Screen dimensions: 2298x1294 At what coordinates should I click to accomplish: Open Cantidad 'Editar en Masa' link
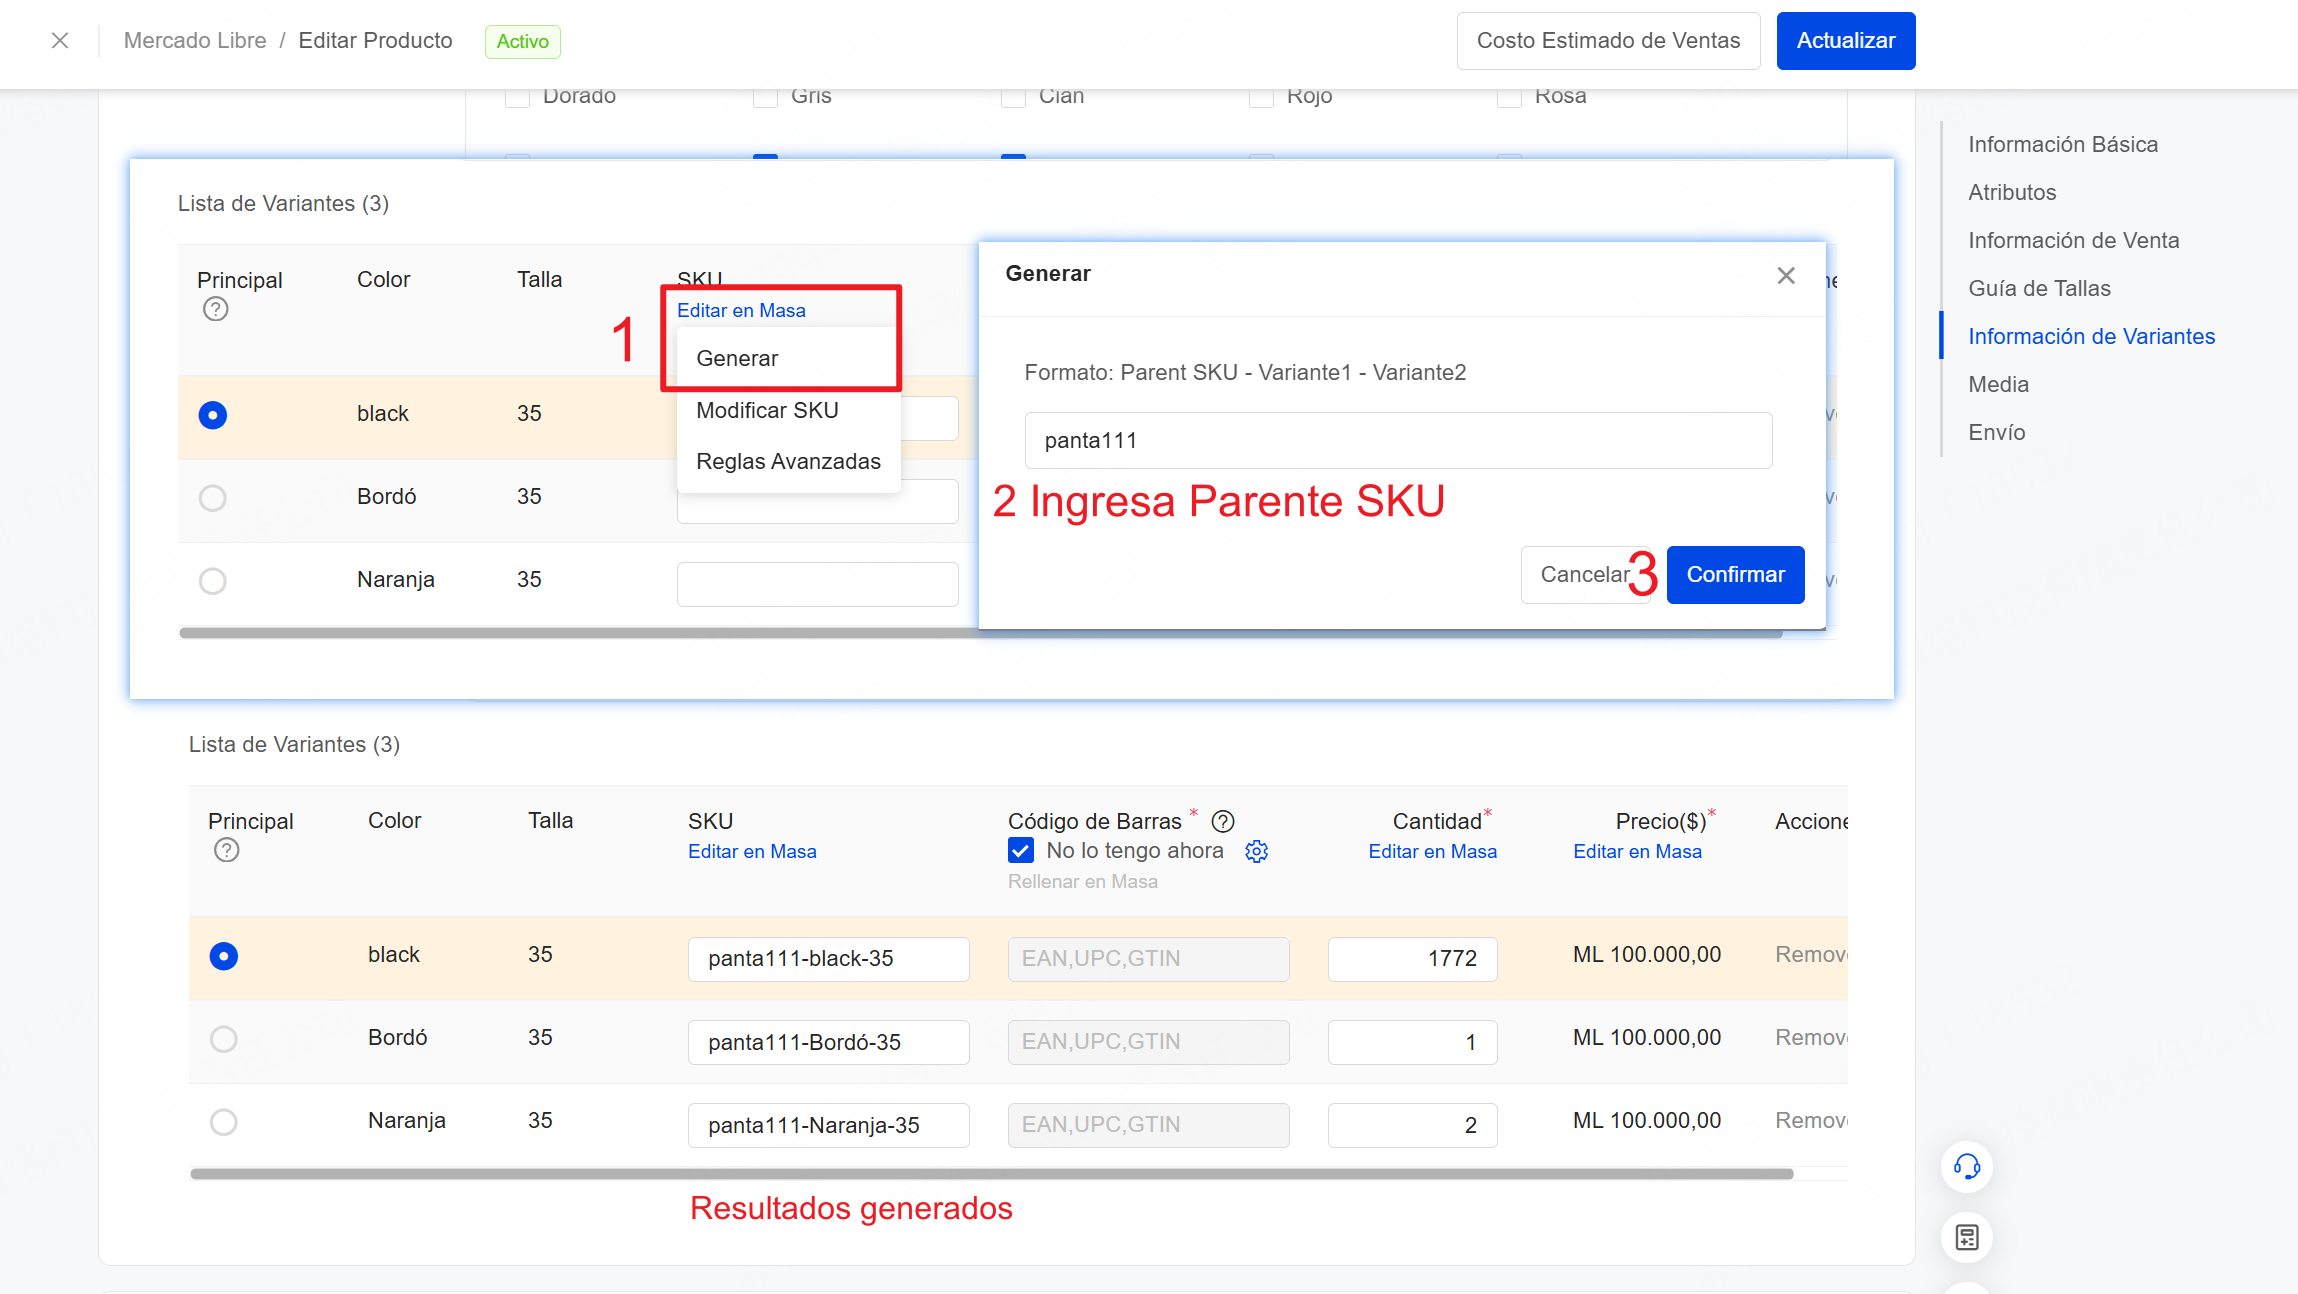pyautogui.click(x=1432, y=851)
